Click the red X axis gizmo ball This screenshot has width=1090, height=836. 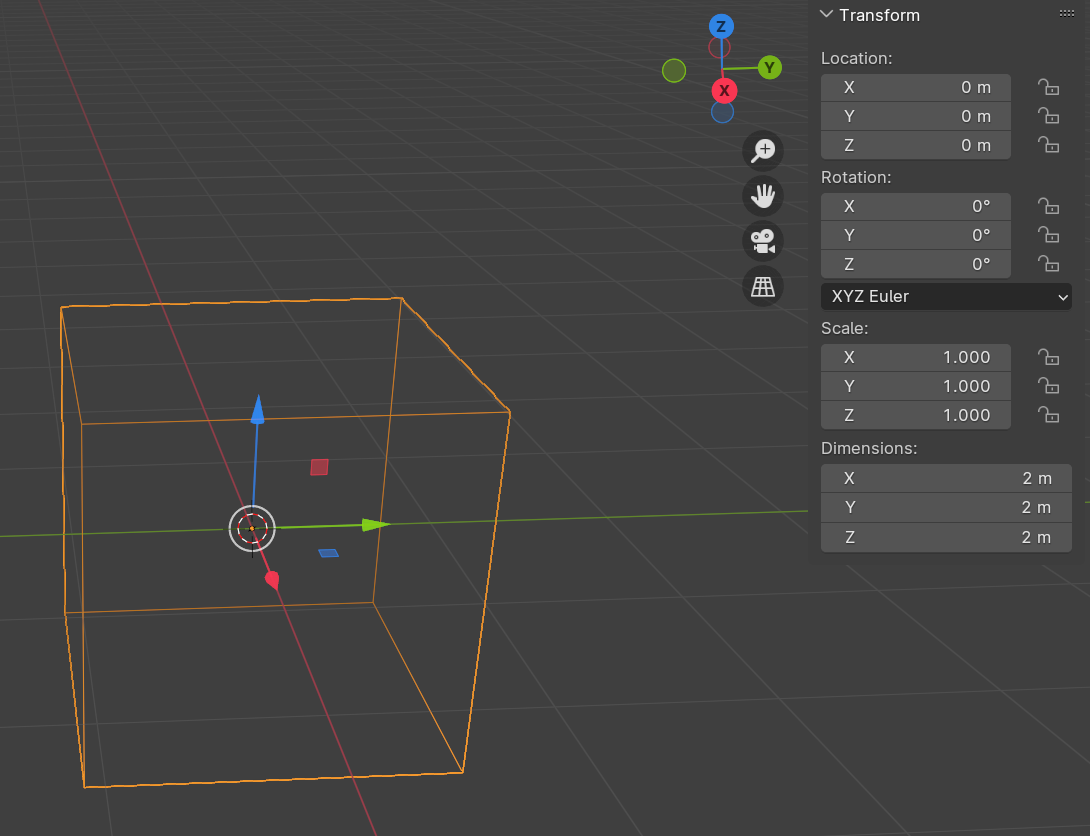tap(724, 91)
